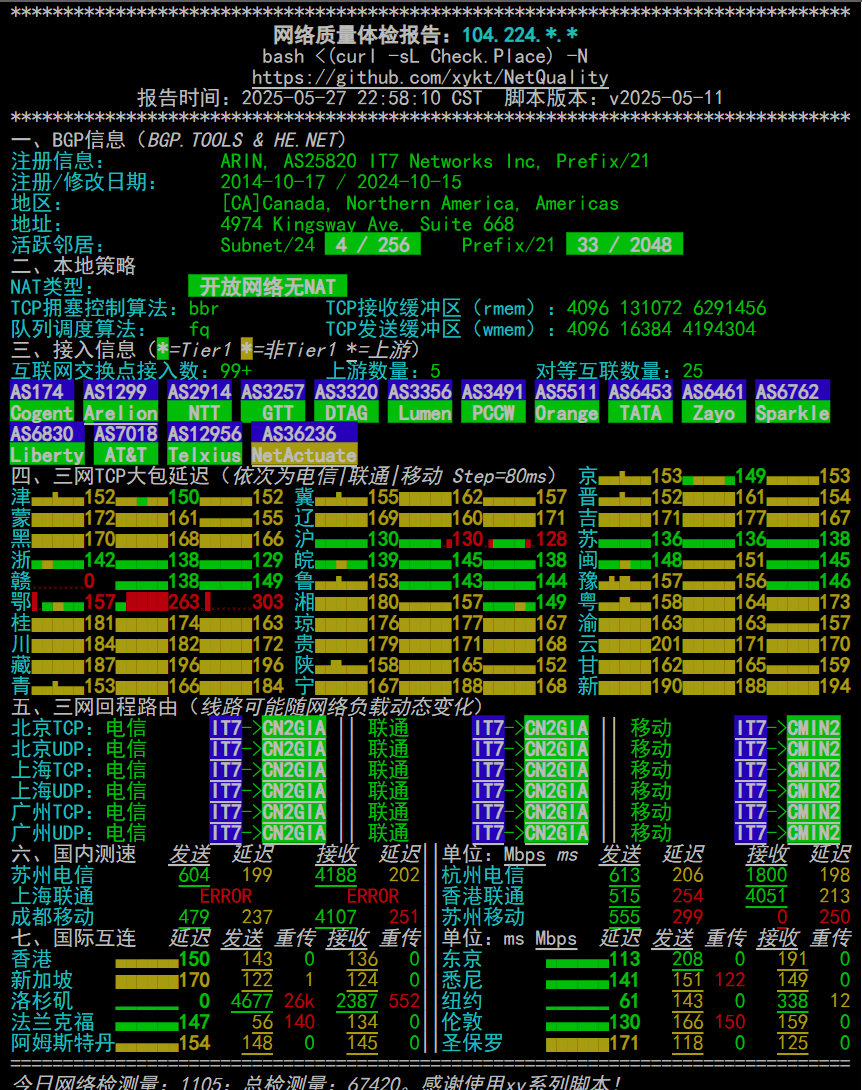Click the 东京 latency 113
This screenshot has width=862, height=1090.
tap(624, 959)
